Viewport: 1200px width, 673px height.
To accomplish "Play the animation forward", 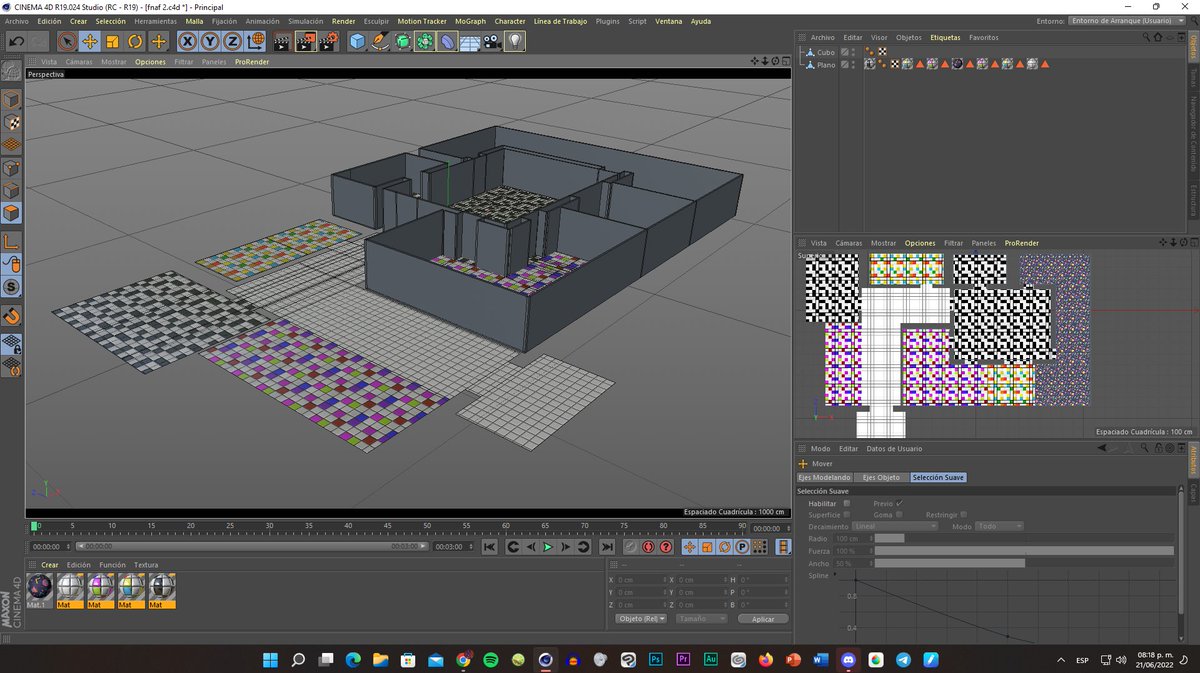I will [x=548, y=547].
